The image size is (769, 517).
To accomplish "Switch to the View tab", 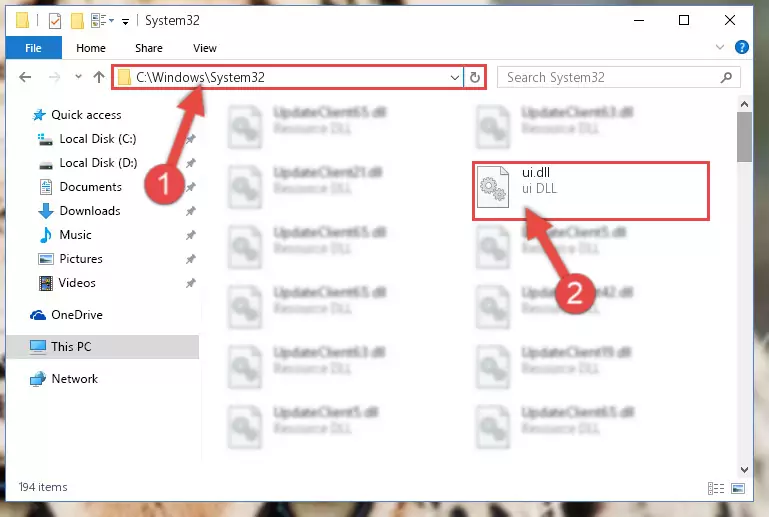I will (x=205, y=48).
